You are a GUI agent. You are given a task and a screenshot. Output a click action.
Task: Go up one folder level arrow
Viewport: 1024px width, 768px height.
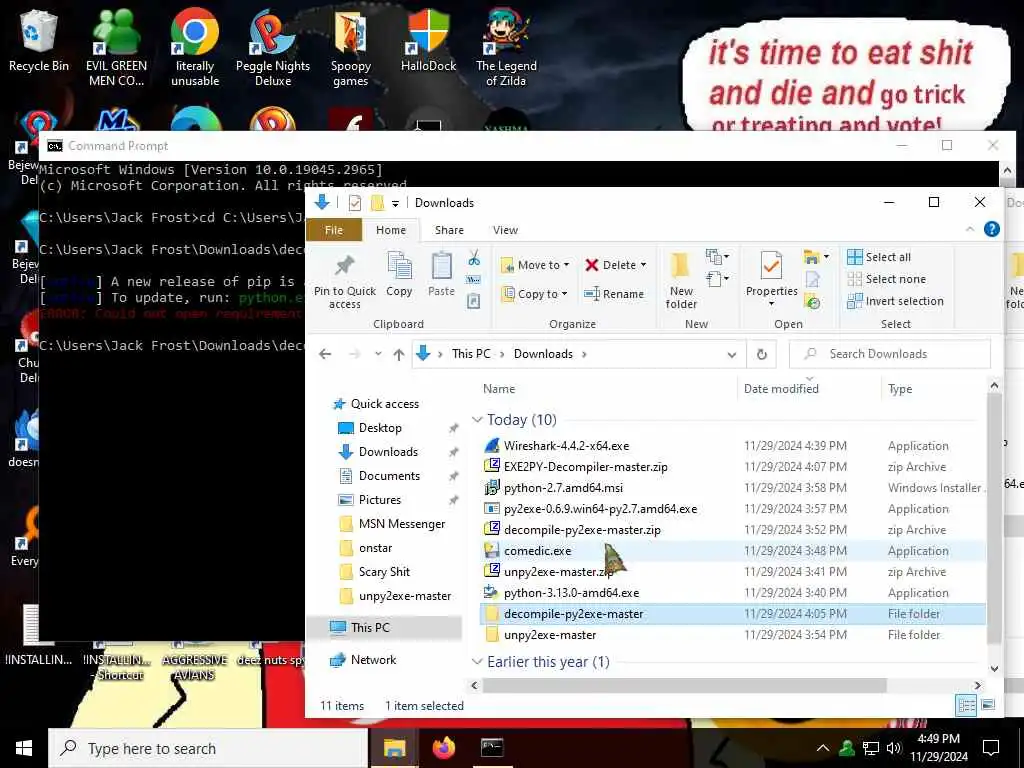[x=398, y=354]
